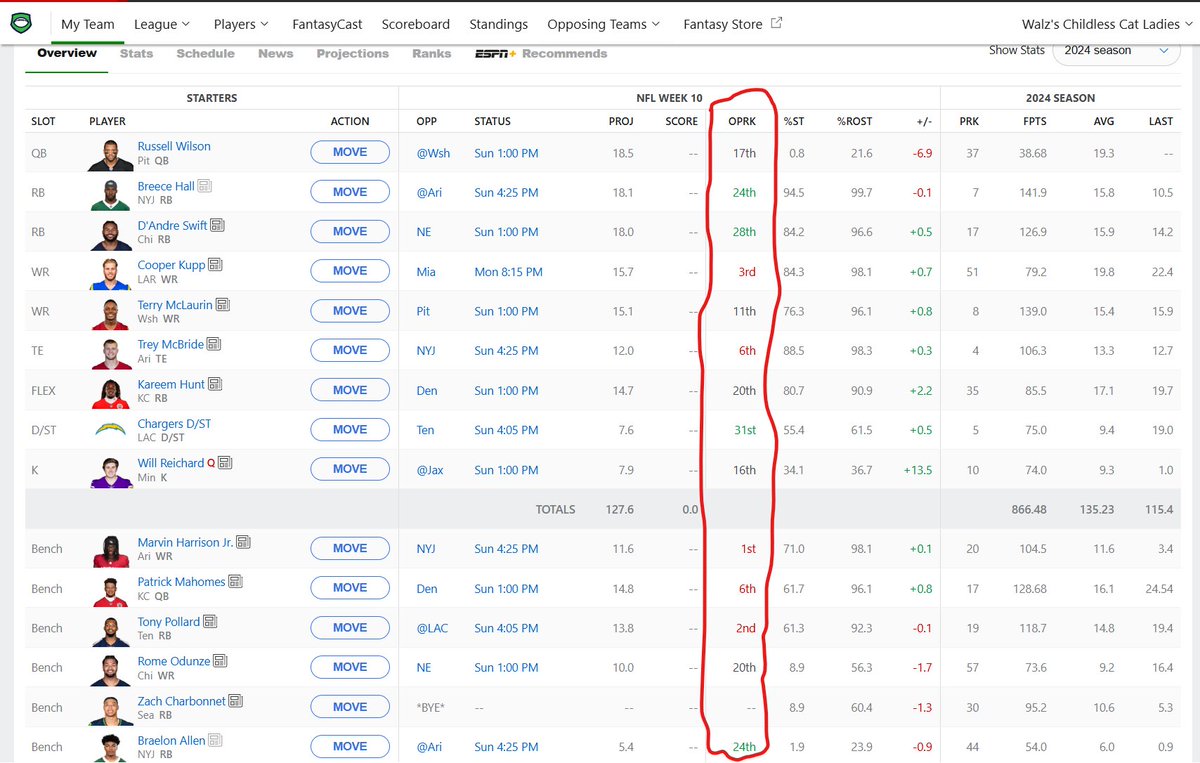Expand the Opposing Teams dropdown
This screenshot has height=763, width=1200.
point(603,24)
